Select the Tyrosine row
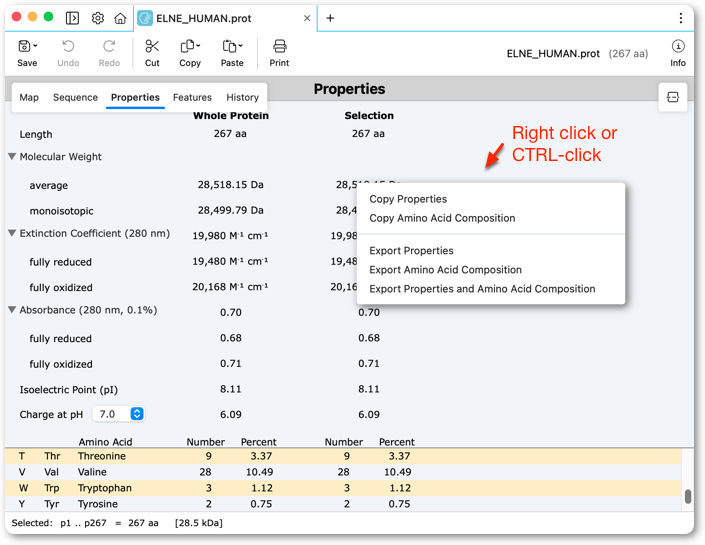 point(344,504)
